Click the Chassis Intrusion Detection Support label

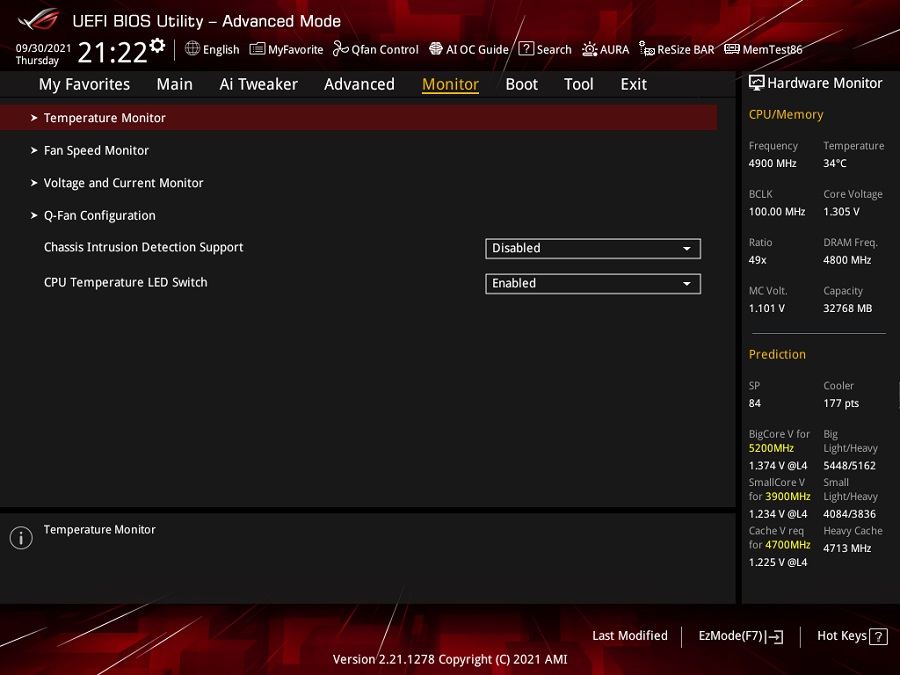click(143, 247)
